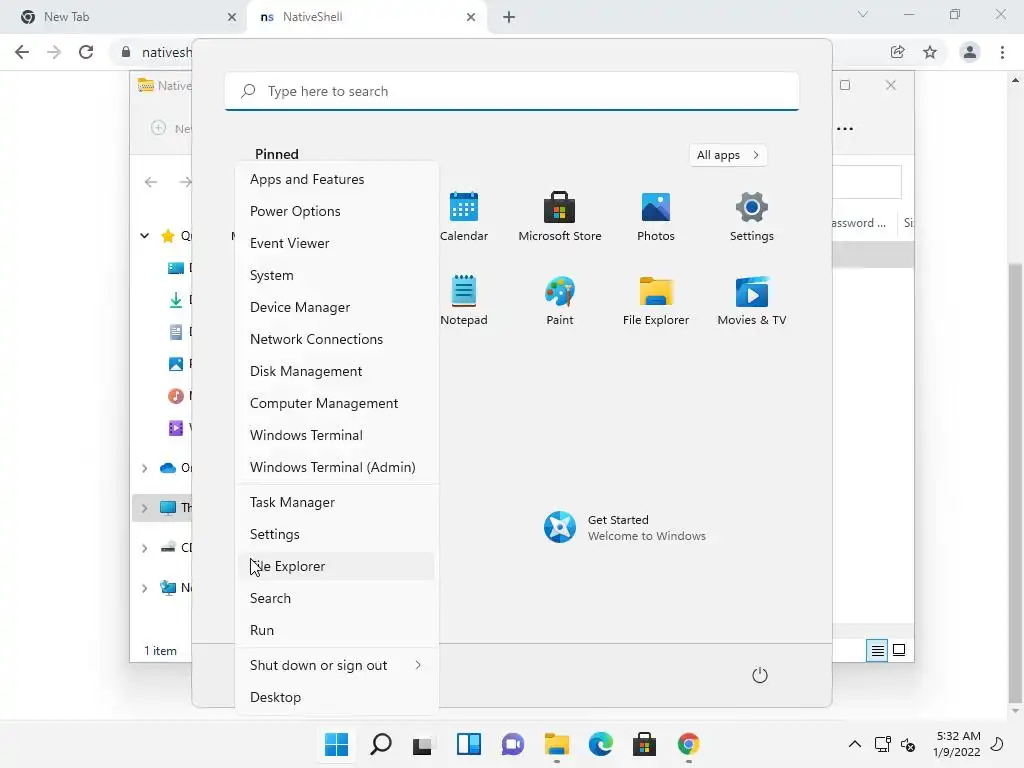The image size is (1024, 768).
Task: Expand Network in Explorer sidebar
Action: pos(144,588)
